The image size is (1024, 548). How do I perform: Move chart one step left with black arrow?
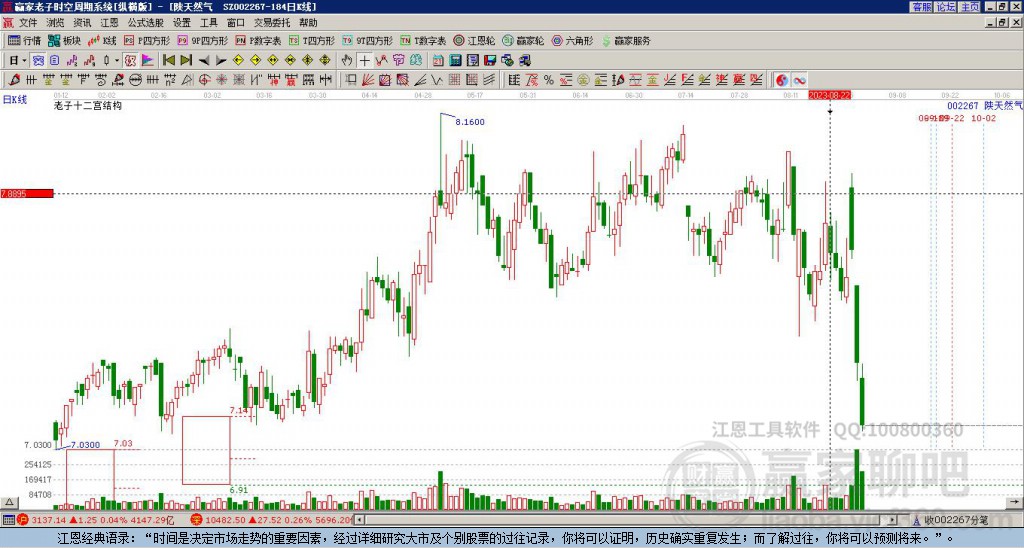pos(204,61)
